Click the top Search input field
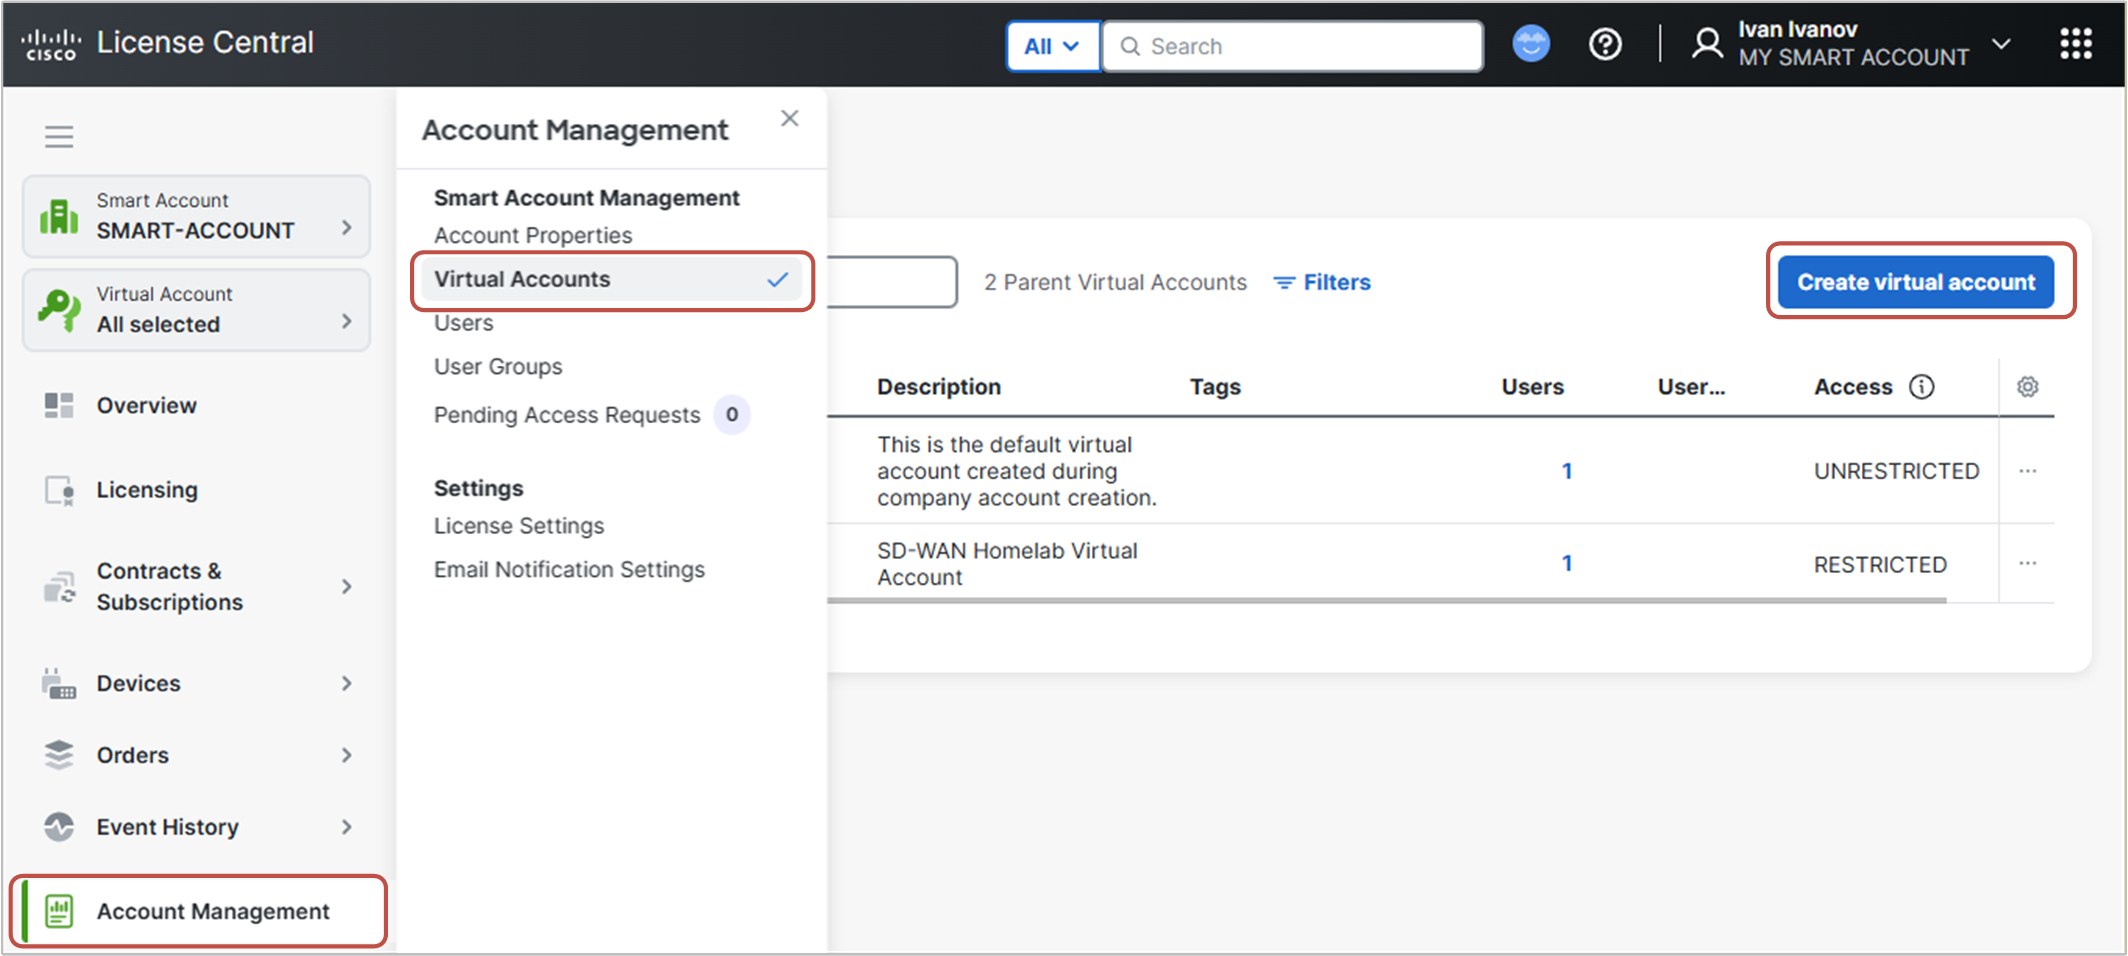 click(1292, 46)
